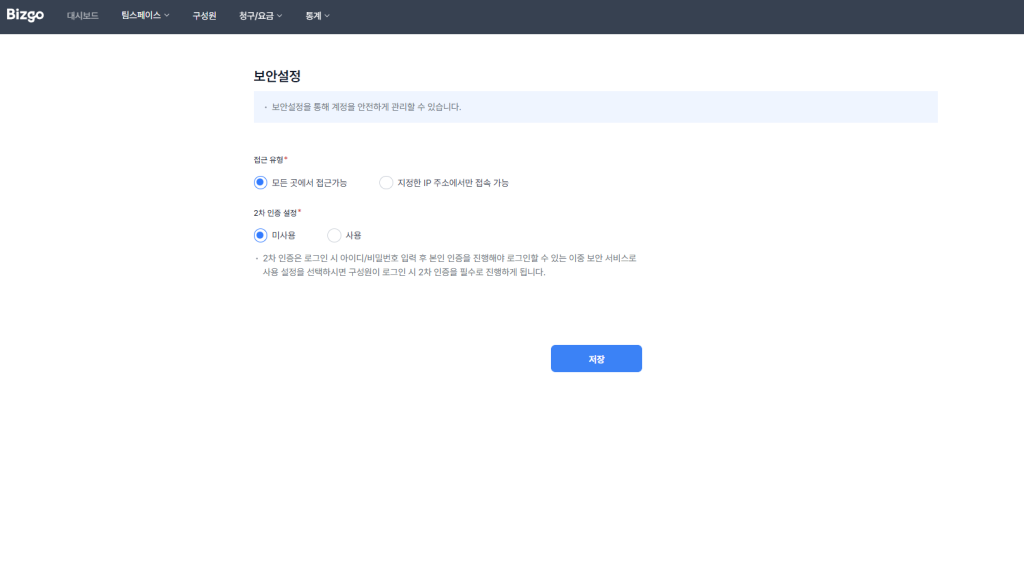1024x562 pixels.
Task: Click the 접근 유형 field label
Action: tap(270, 160)
